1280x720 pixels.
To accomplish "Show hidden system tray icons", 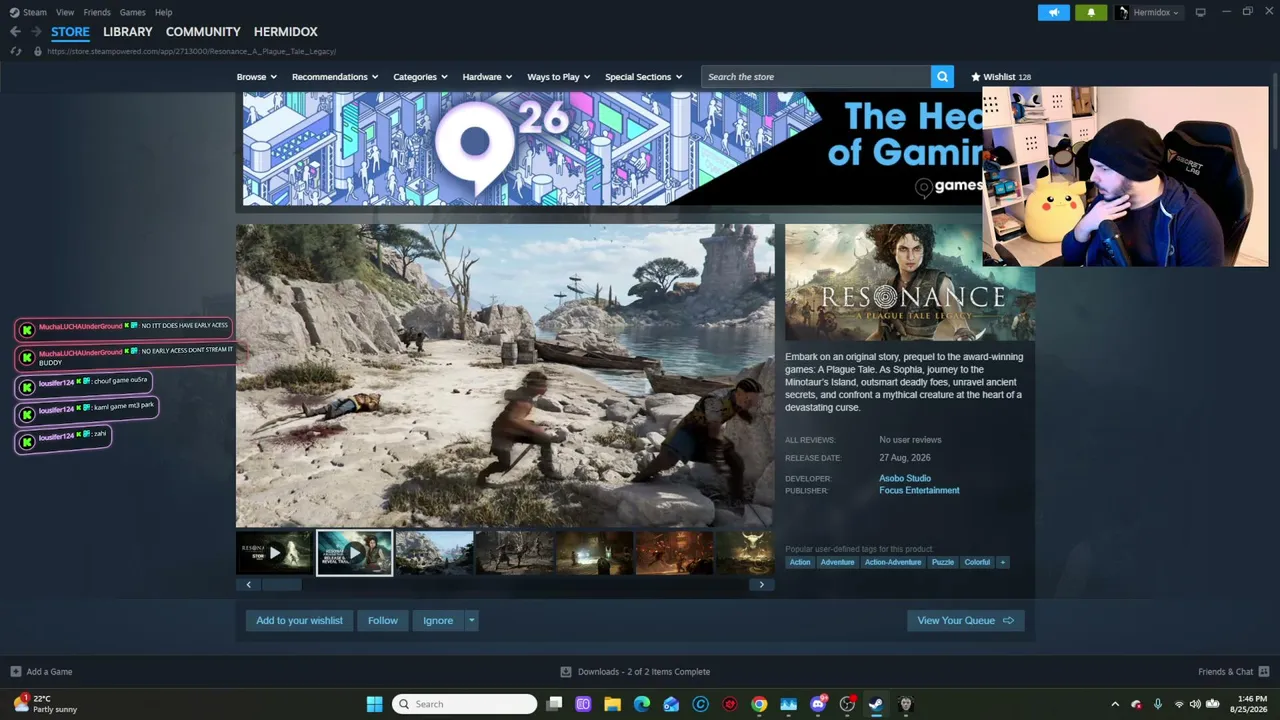I will [1115, 704].
